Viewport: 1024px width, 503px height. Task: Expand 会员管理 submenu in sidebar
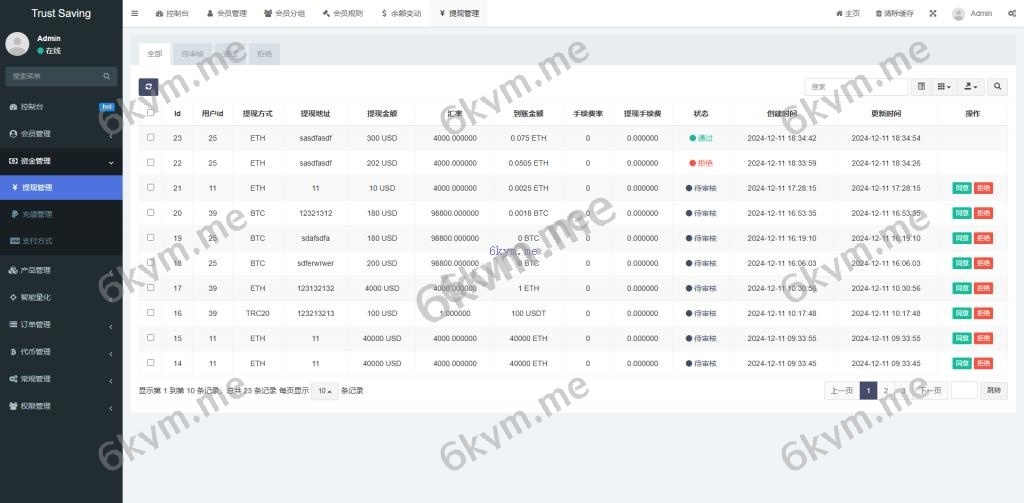pos(61,133)
